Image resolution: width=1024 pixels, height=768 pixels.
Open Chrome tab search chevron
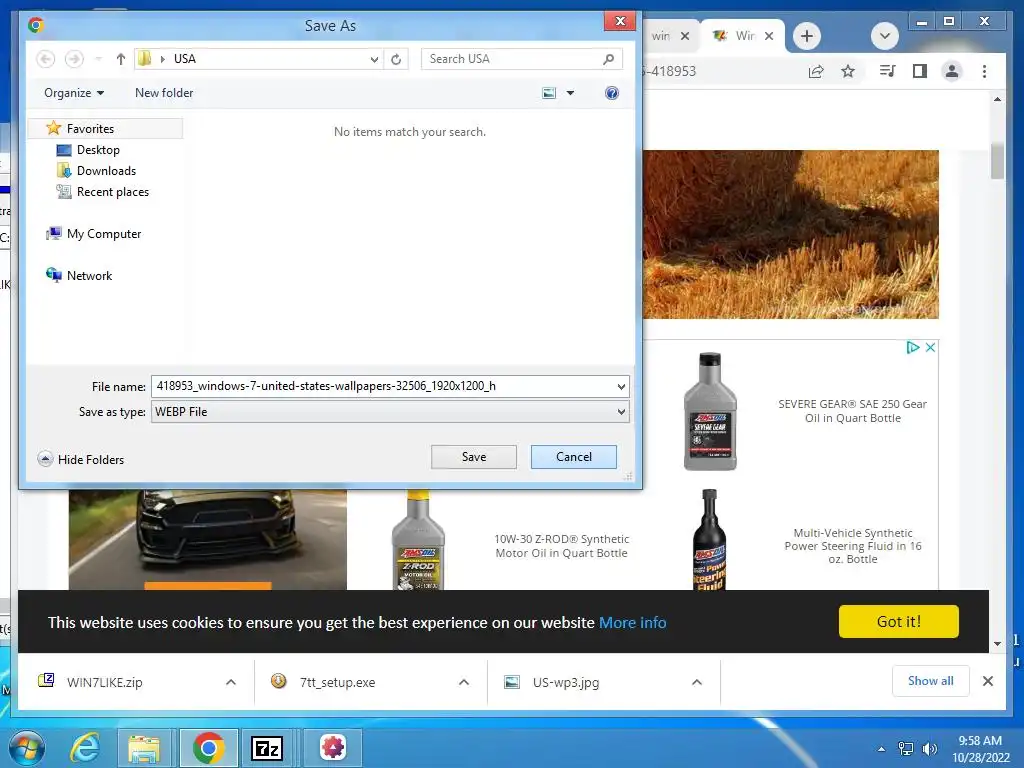pyautogui.click(x=885, y=36)
